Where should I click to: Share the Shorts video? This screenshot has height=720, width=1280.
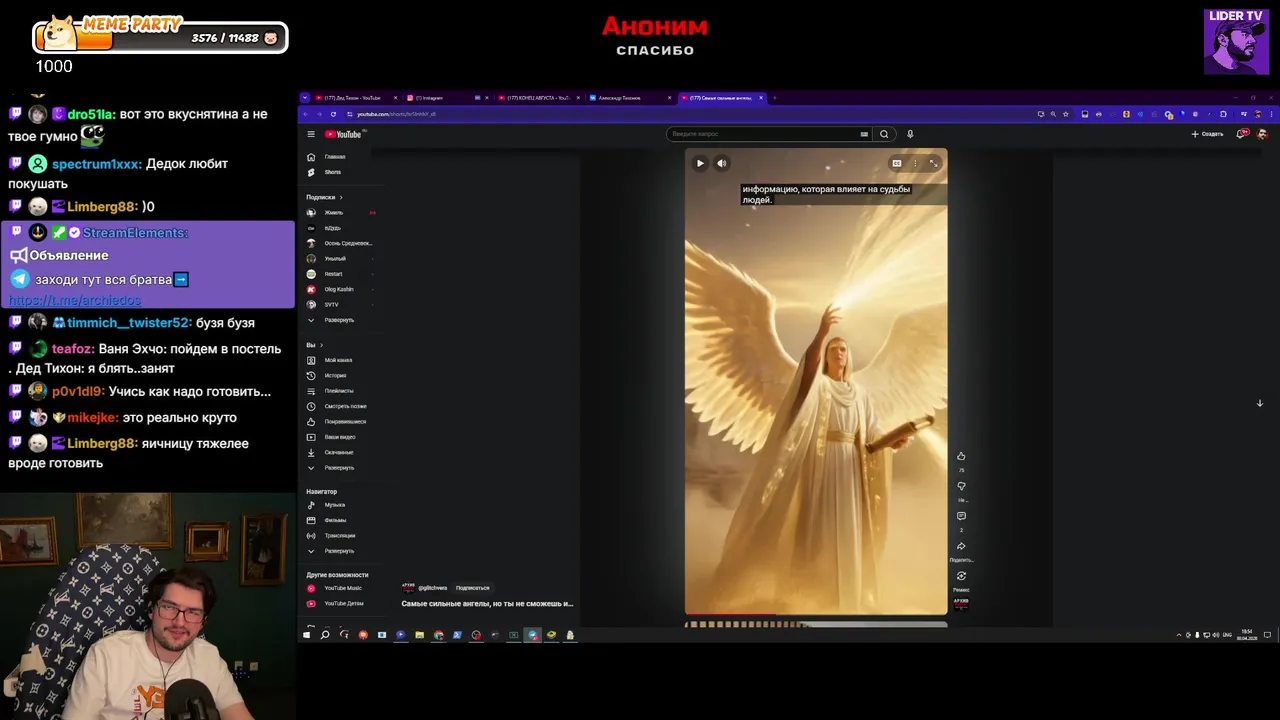click(x=961, y=546)
